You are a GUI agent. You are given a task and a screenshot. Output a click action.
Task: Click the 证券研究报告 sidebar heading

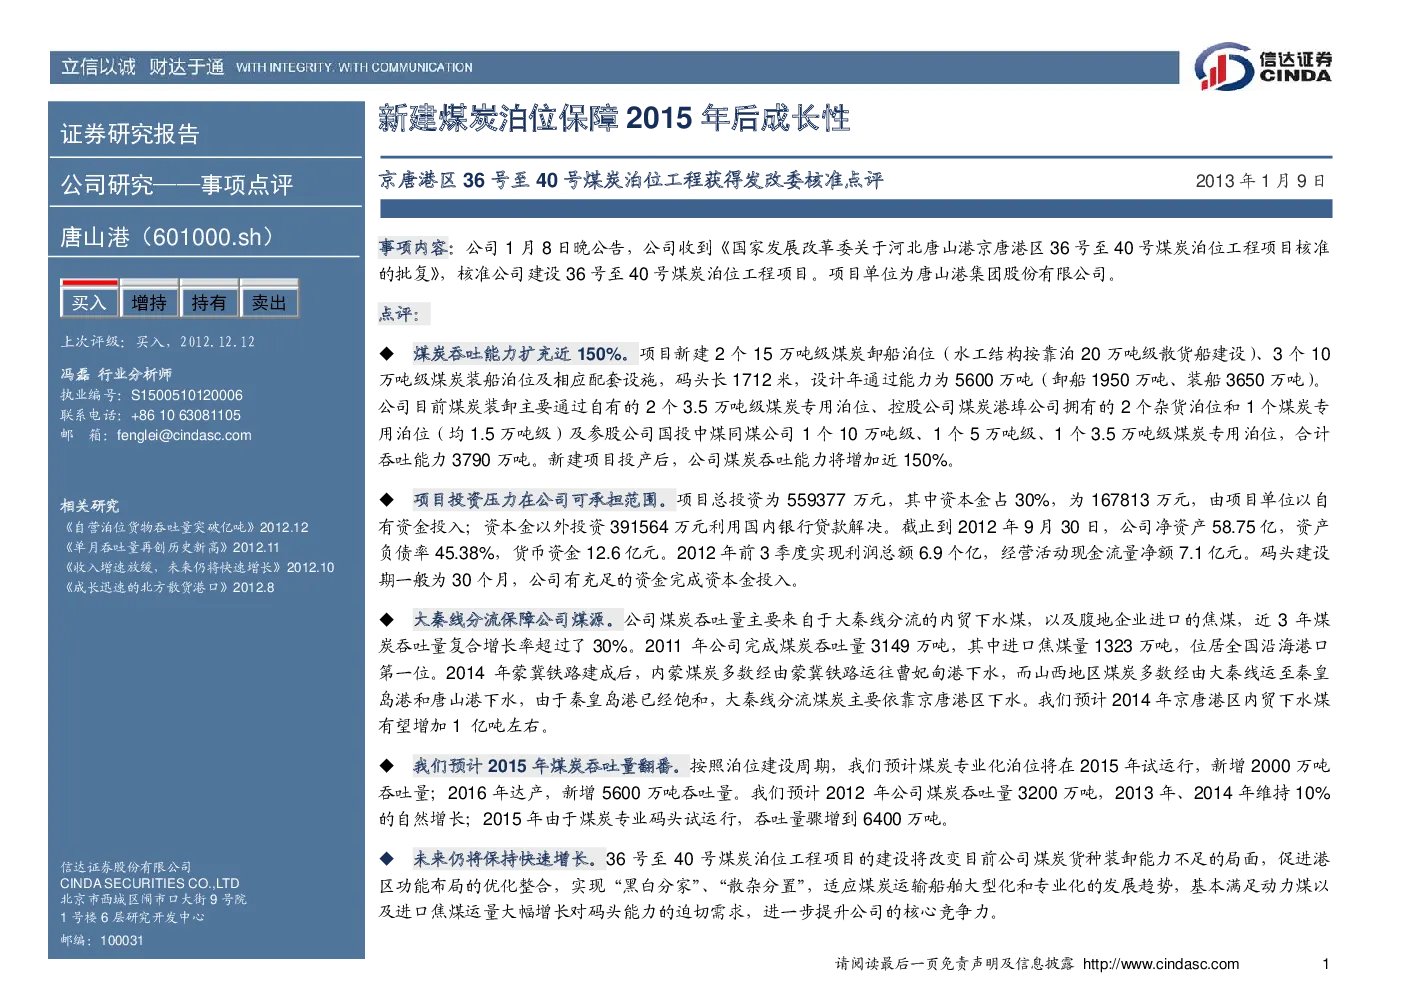(x=130, y=133)
